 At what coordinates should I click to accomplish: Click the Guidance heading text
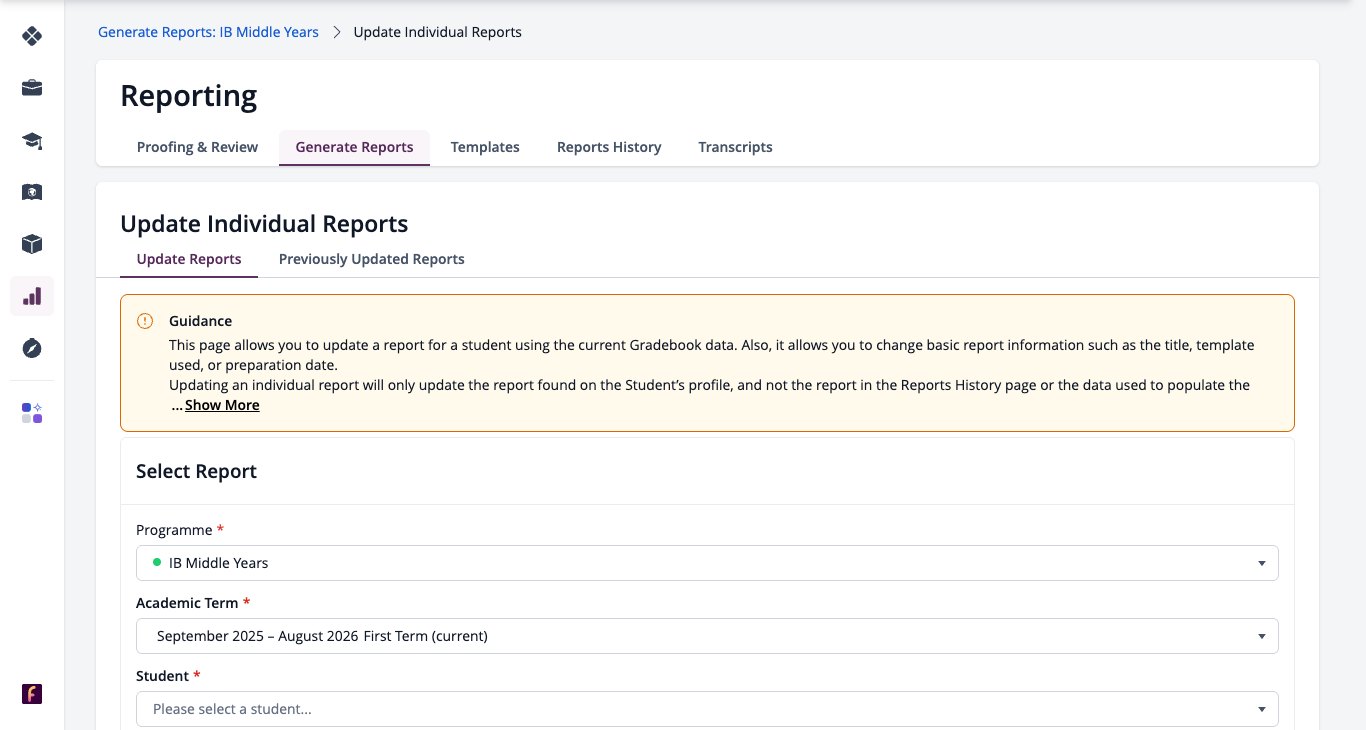200,321
